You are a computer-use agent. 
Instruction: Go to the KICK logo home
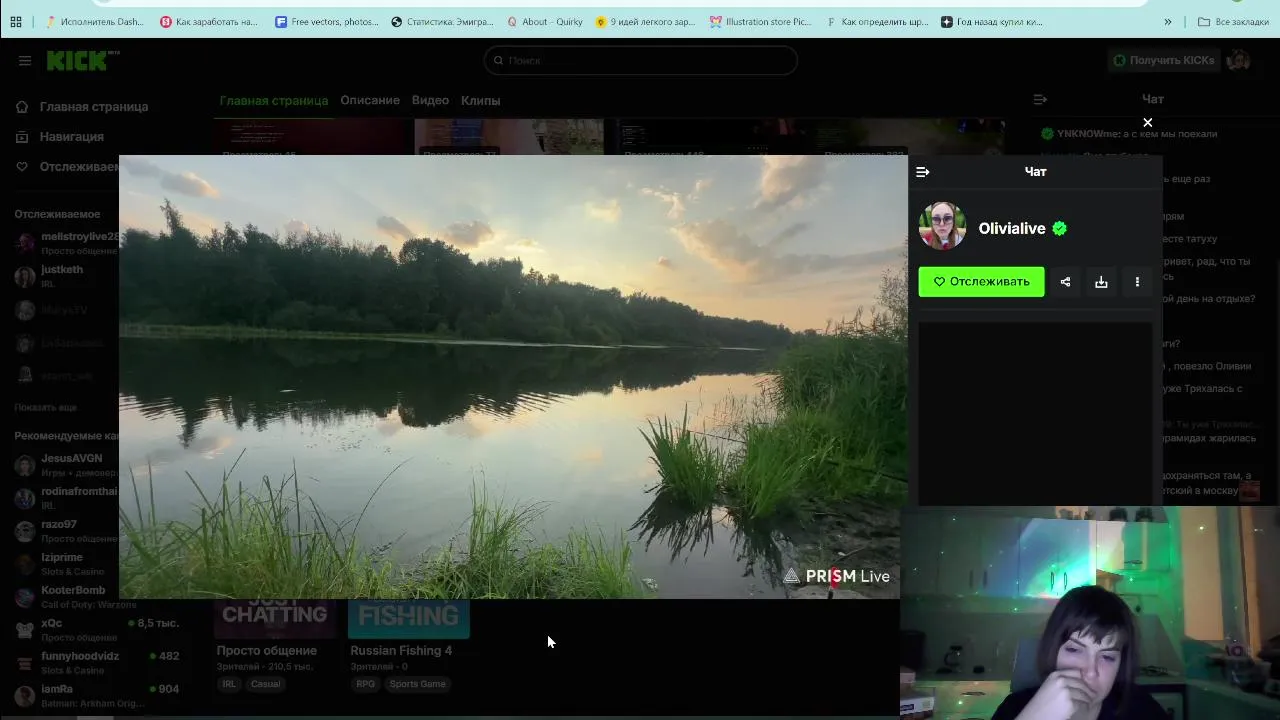[82, 61]
